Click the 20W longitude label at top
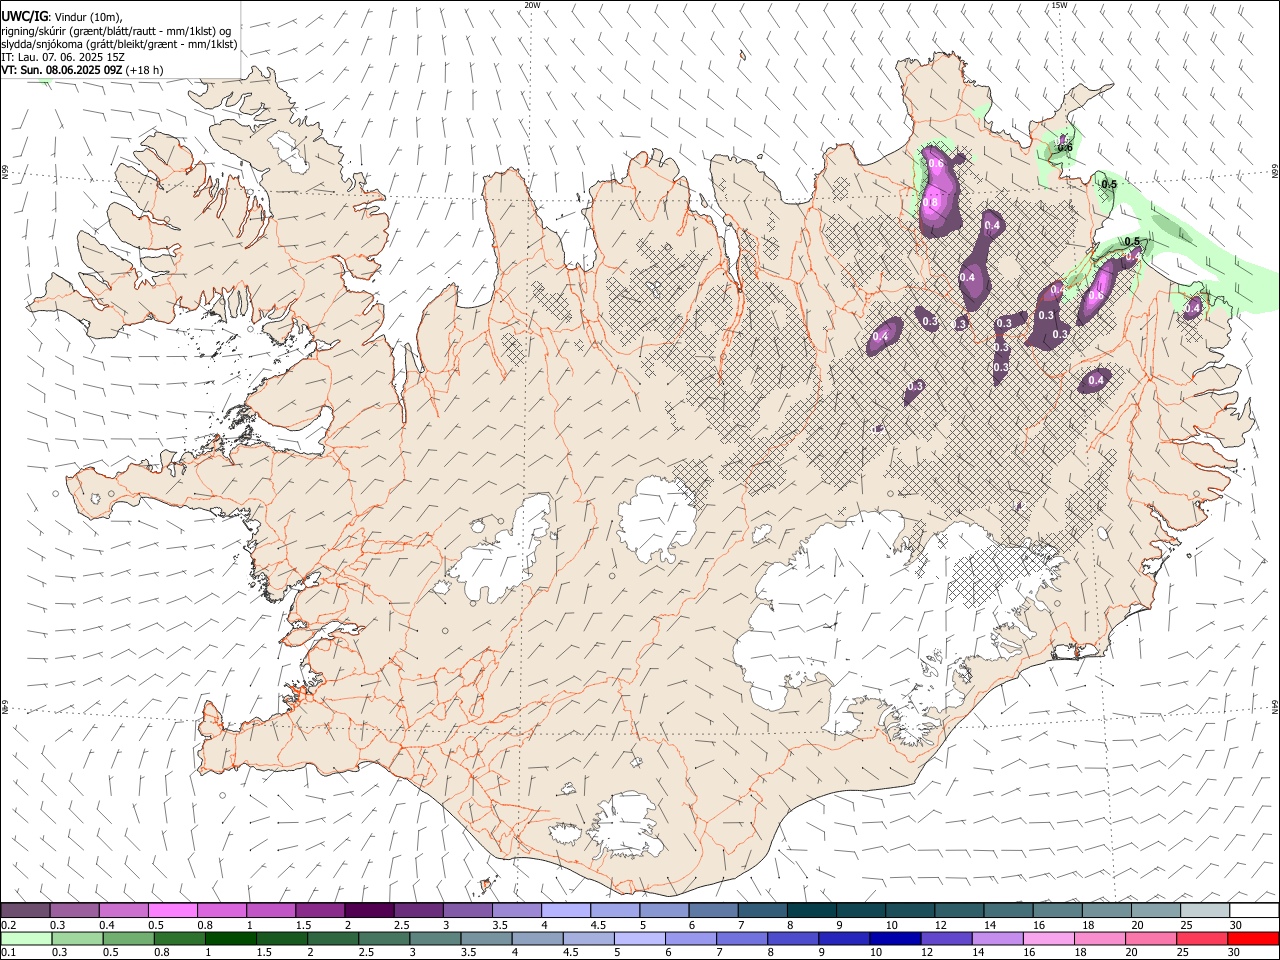The width and height of the screenshot is (1280, 960). click(532, 5)
